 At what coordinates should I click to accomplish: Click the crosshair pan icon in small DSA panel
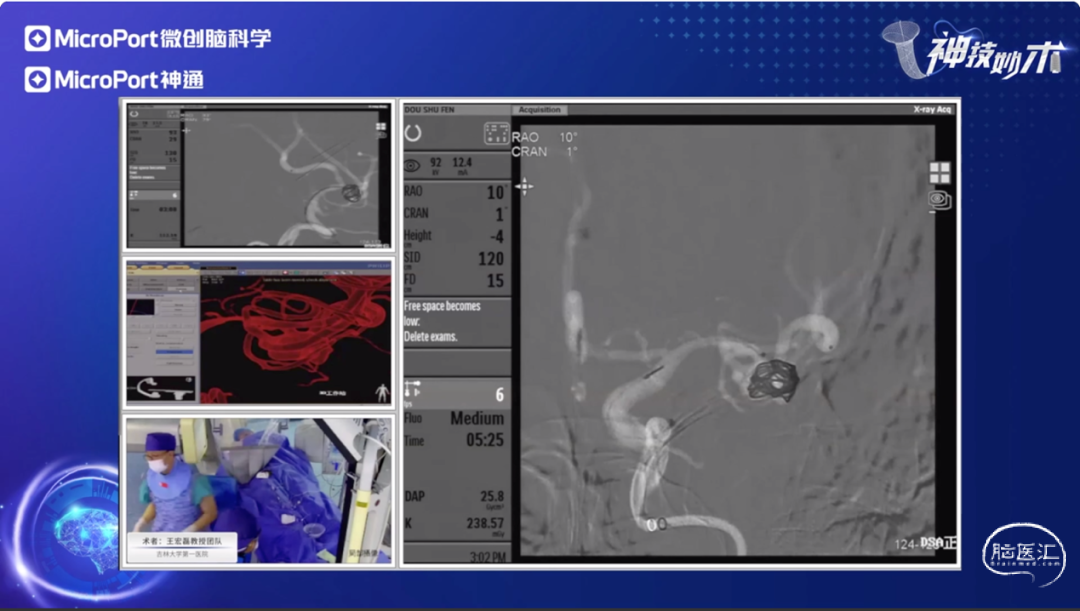186,130
